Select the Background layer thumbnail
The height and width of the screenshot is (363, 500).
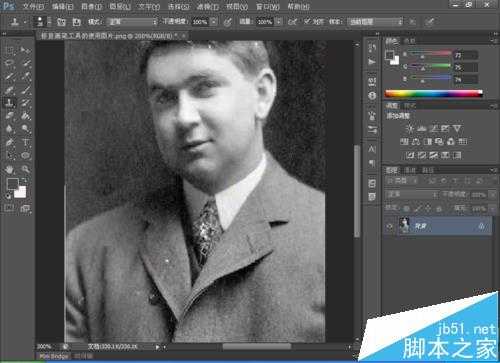404,226
